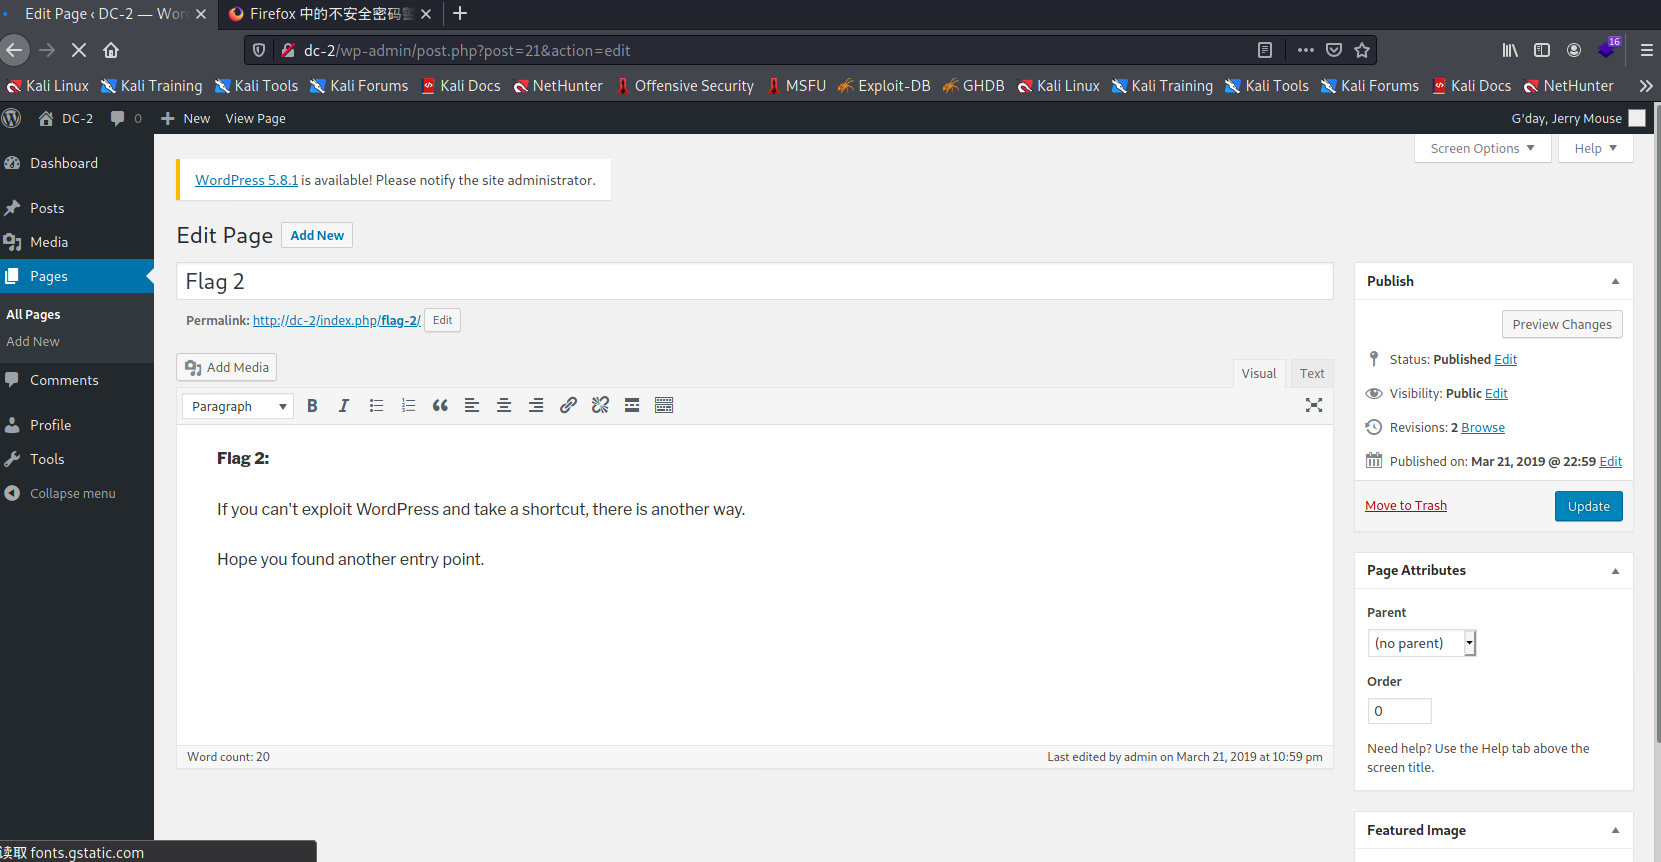Stop page loading in Firefox

(79, 50)
